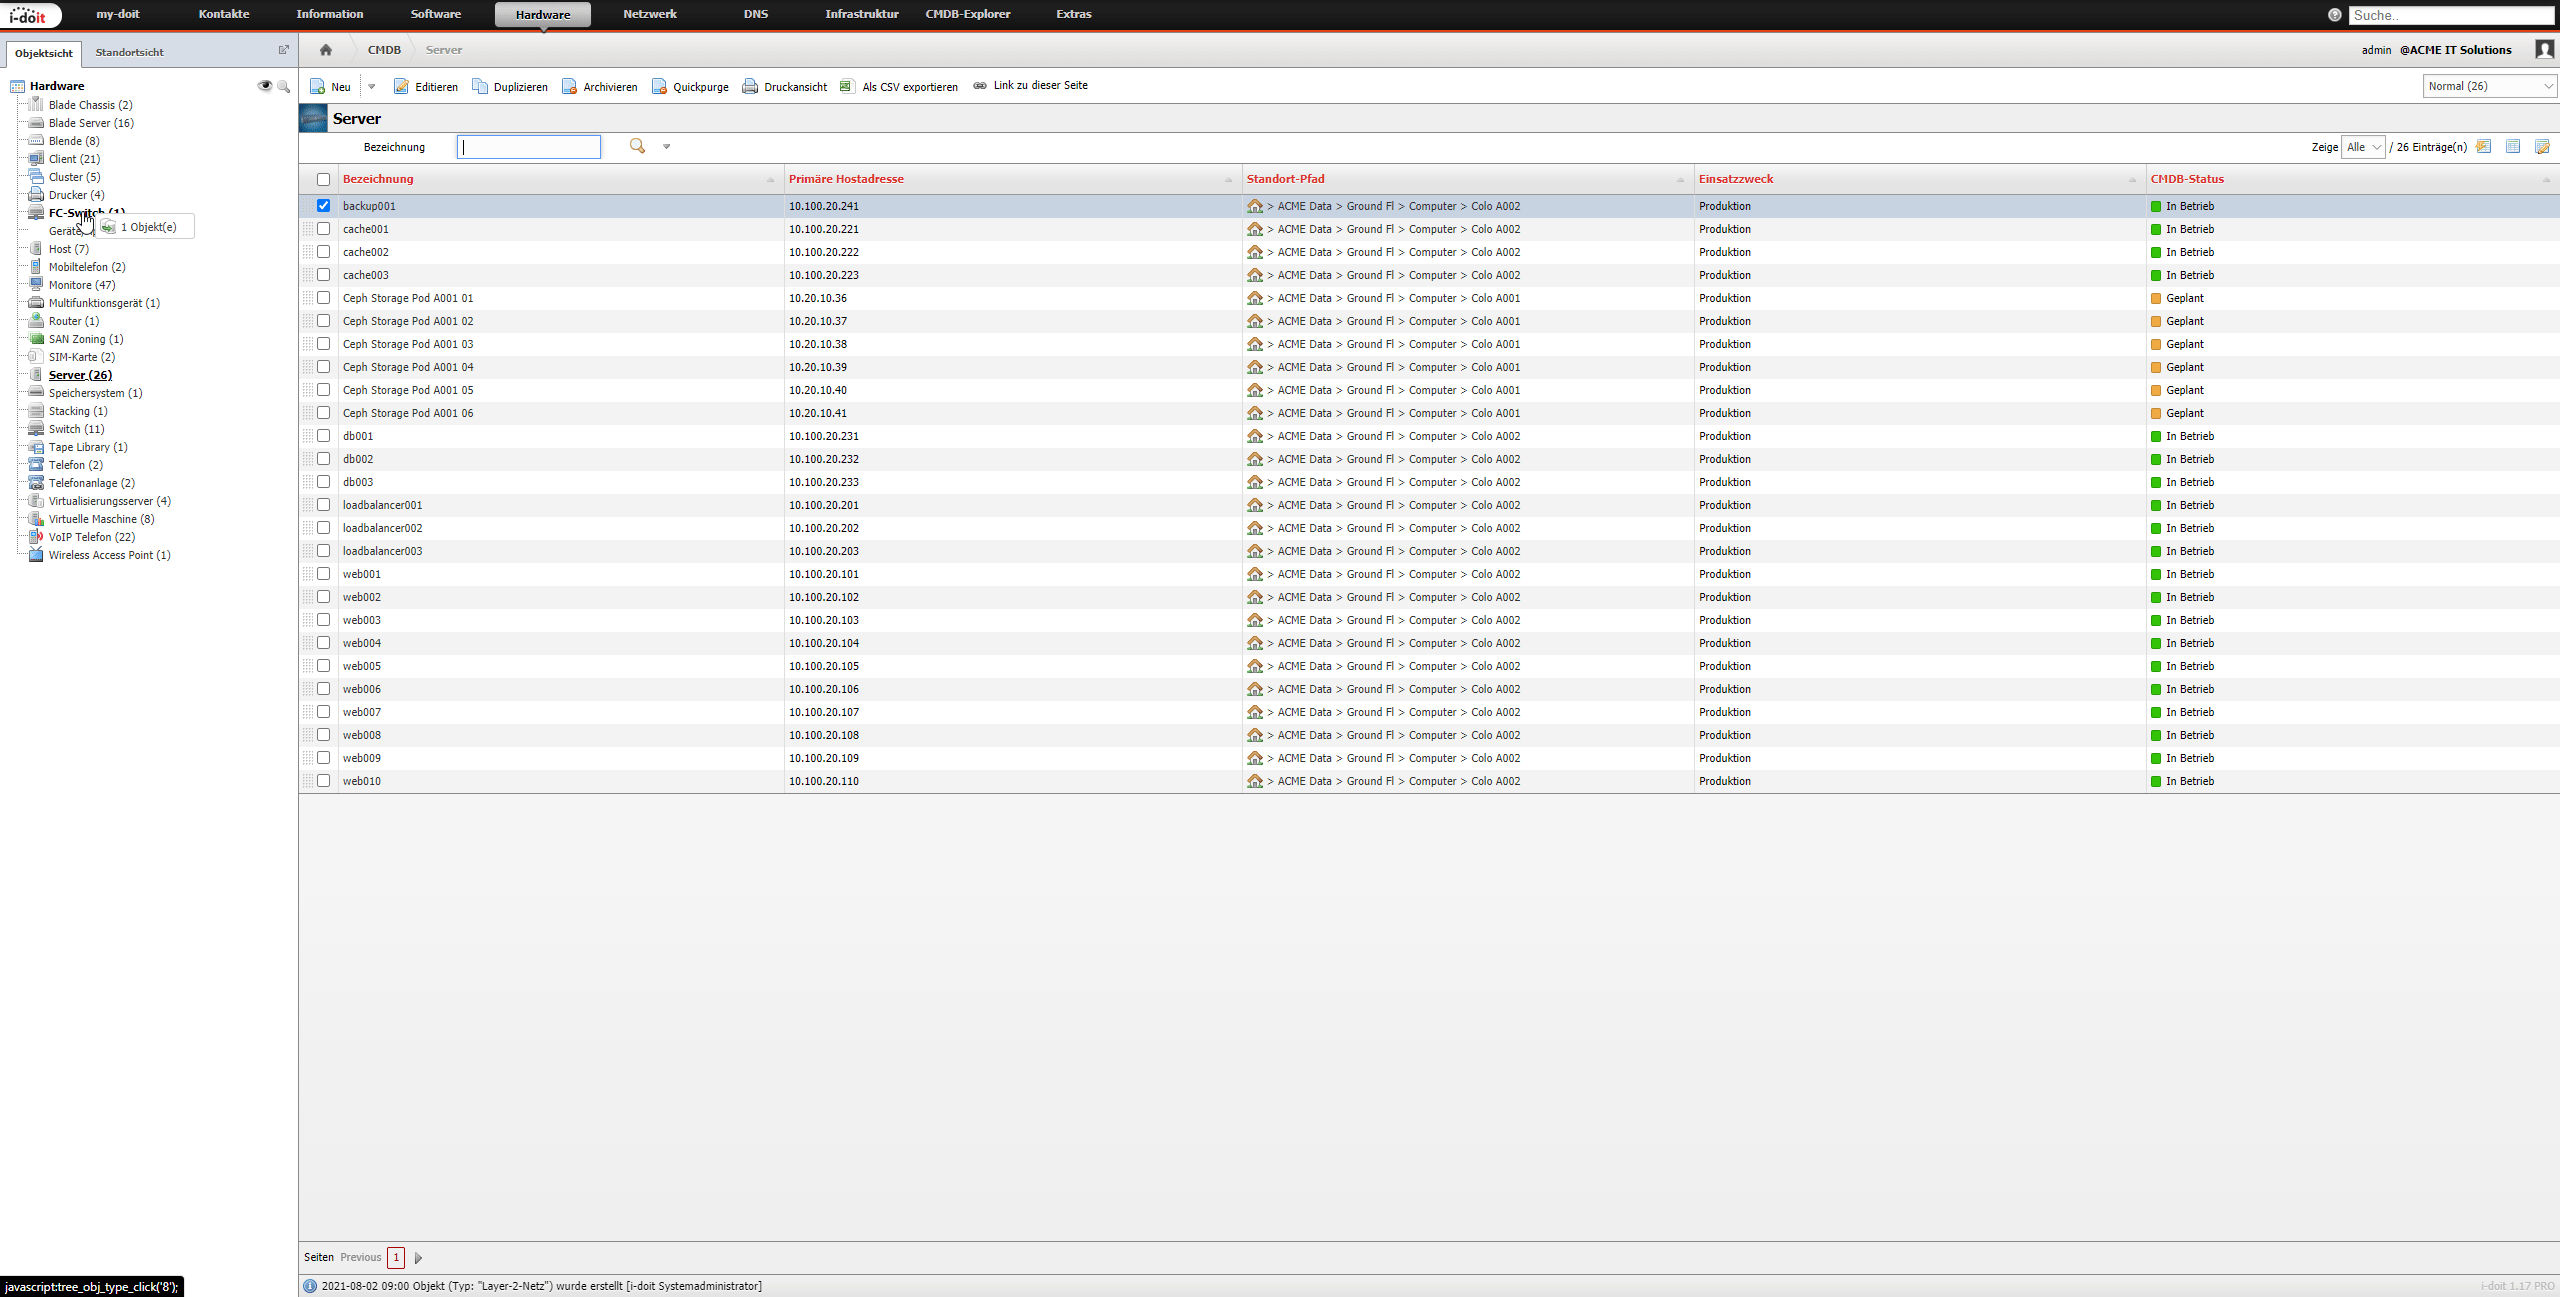Tick the checkbox for db001
This screenshot has height=1297, width=2560.
click(x=323, y=436)
